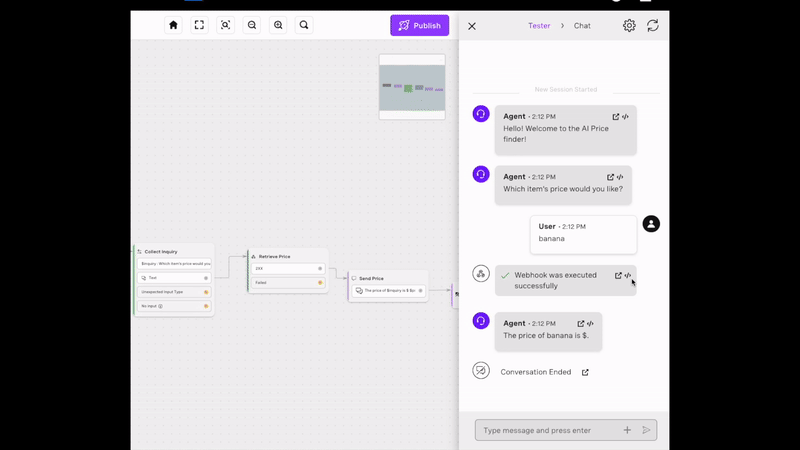Open the canvas search tool

click(304, 25)
